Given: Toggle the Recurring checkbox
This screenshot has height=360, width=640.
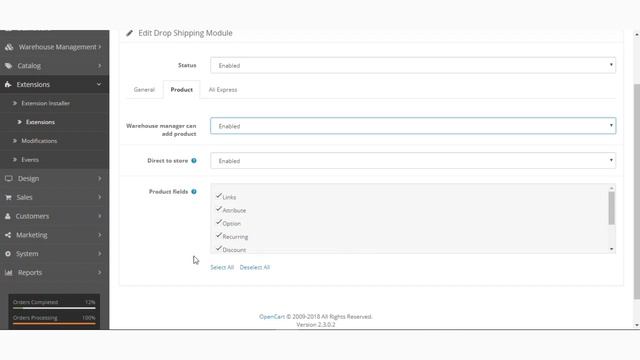Looking at the screenshot, I should coord(219,235).
